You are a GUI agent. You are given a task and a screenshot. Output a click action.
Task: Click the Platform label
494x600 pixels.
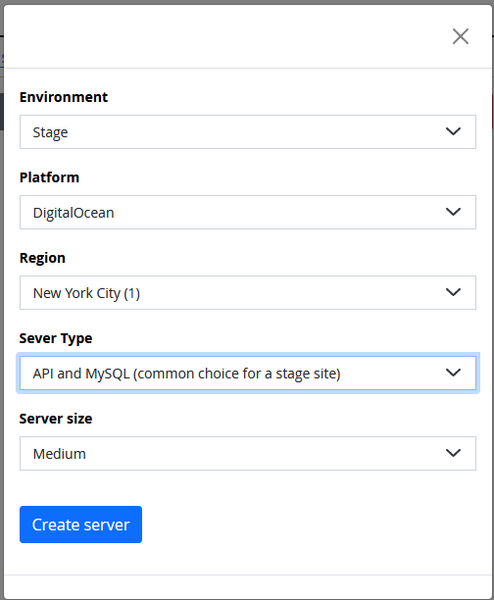click(49, 178)
